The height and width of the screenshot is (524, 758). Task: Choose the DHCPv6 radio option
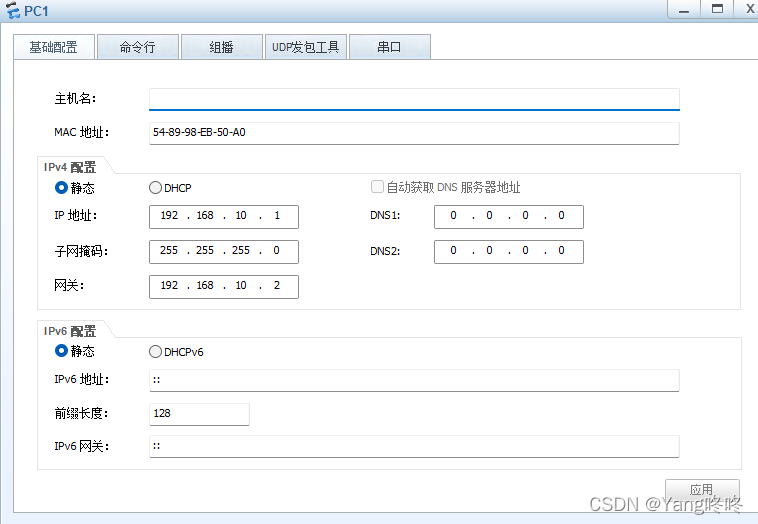(155, 351)
